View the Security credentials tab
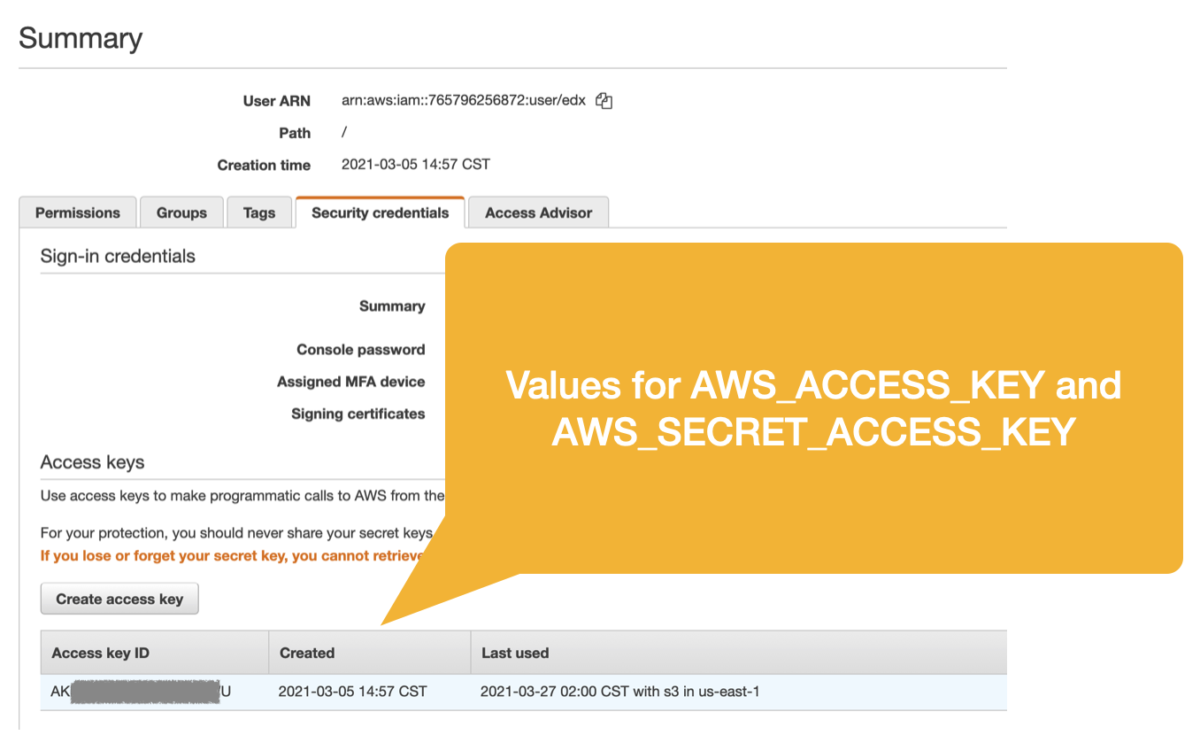 click(380, 212)
